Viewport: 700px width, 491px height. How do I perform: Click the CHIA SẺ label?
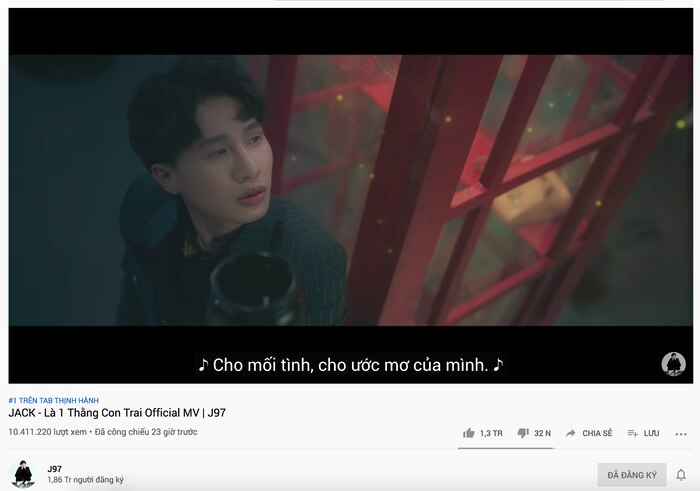597,433
